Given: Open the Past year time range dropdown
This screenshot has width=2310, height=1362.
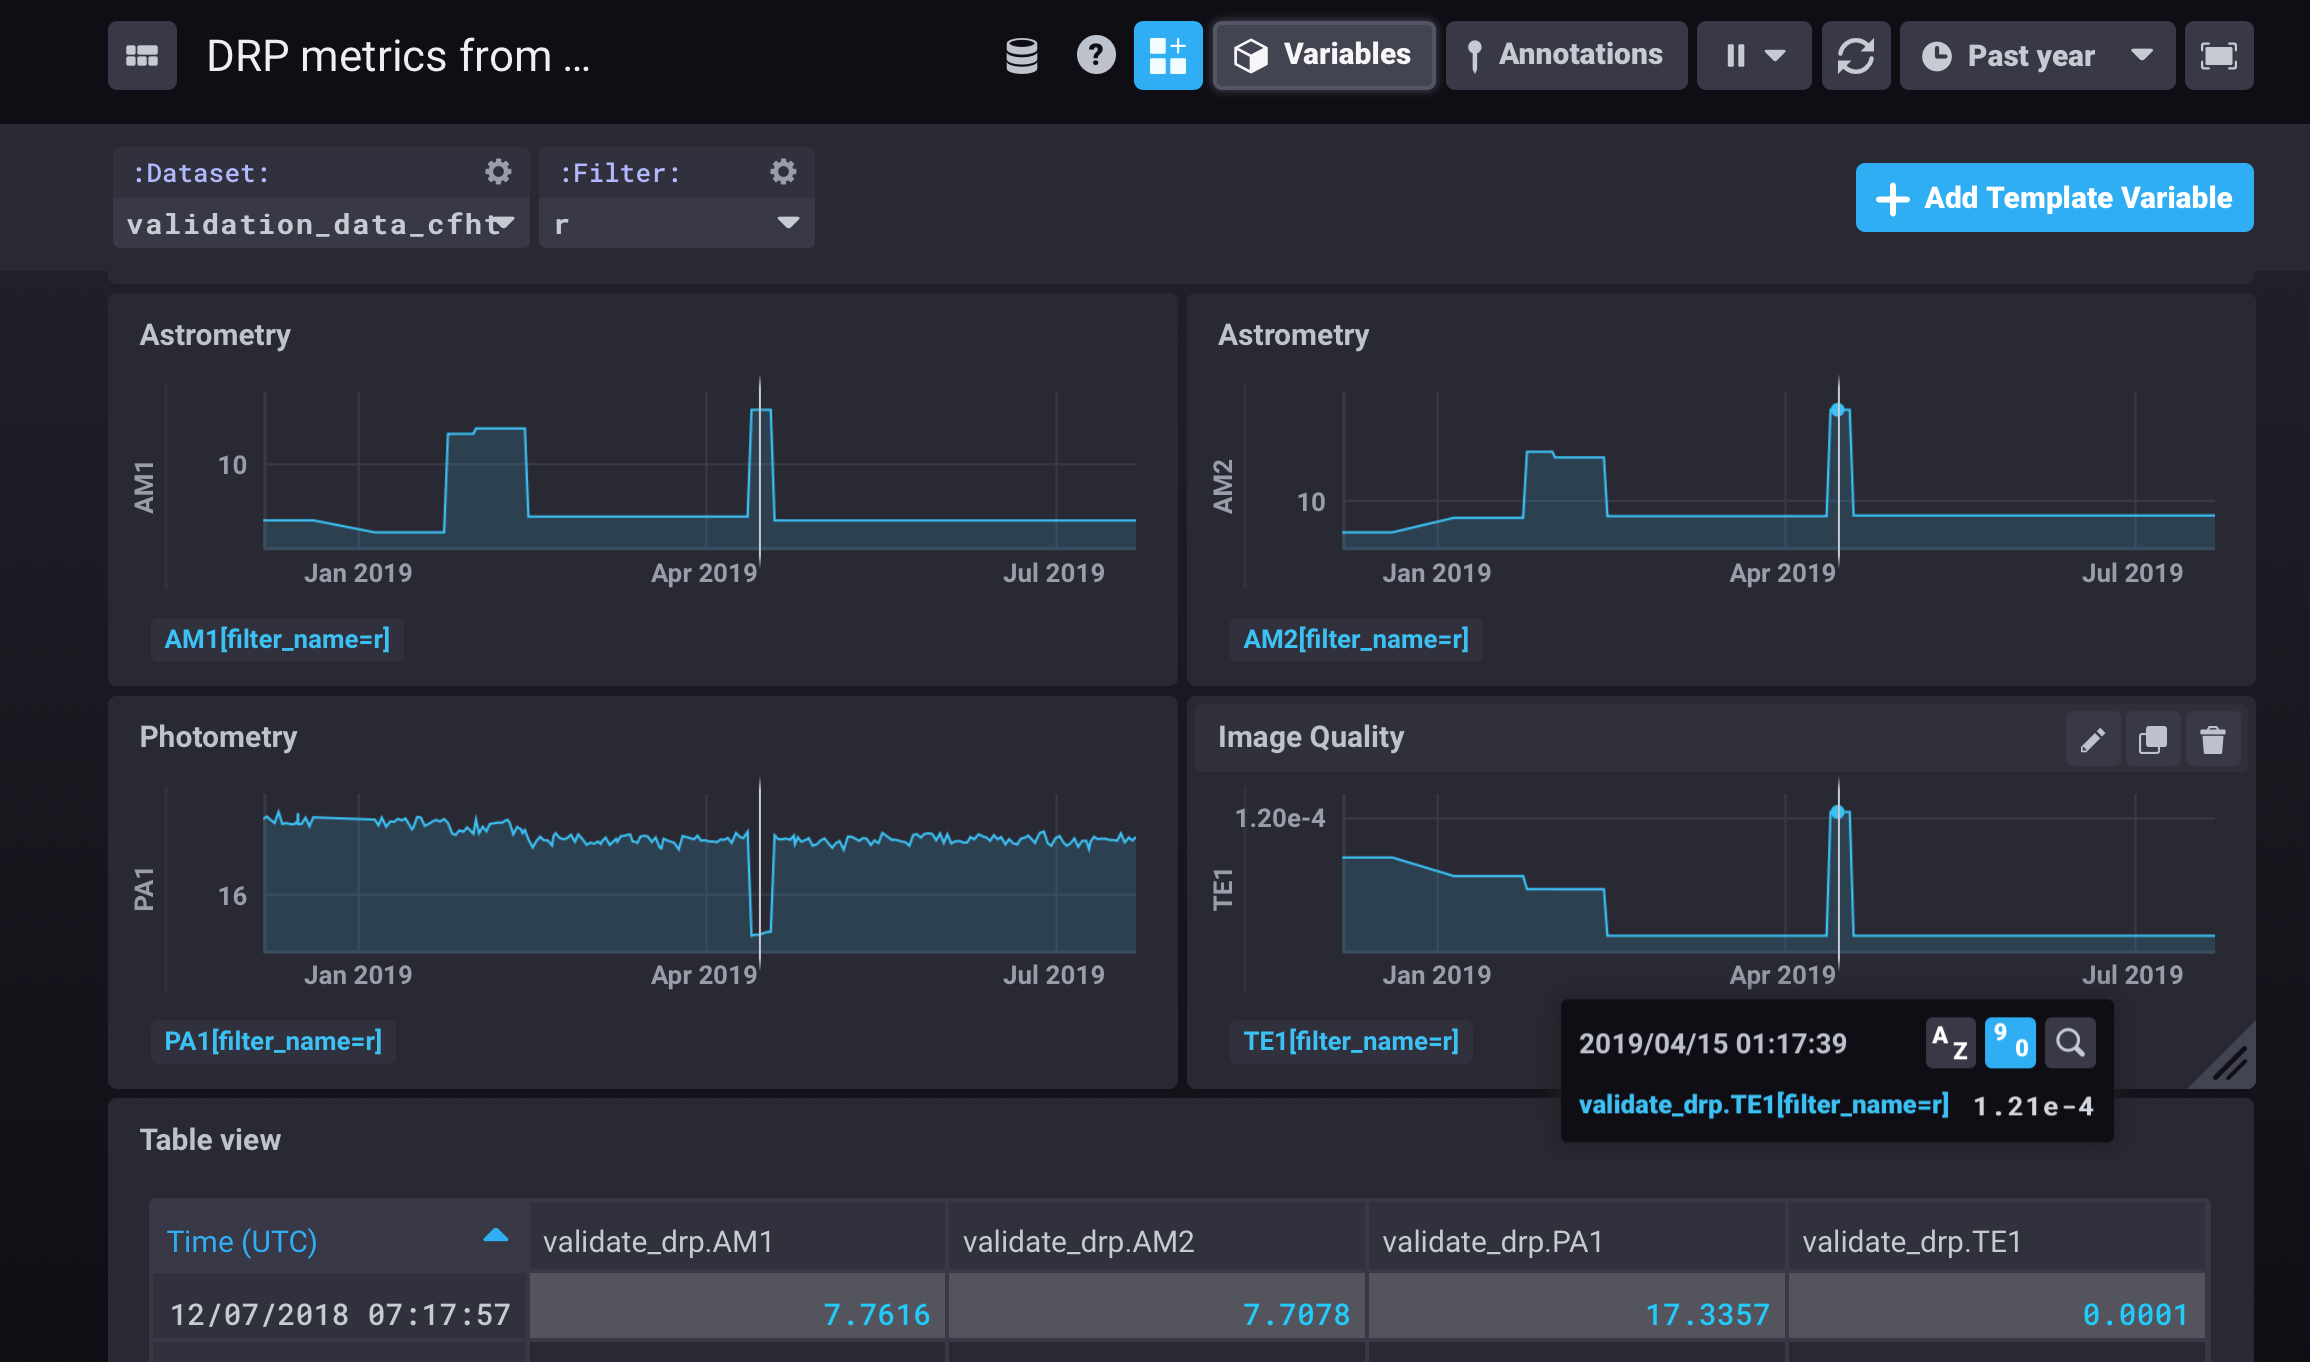Looking at the screenshot, I should [x=2037, y=56].
